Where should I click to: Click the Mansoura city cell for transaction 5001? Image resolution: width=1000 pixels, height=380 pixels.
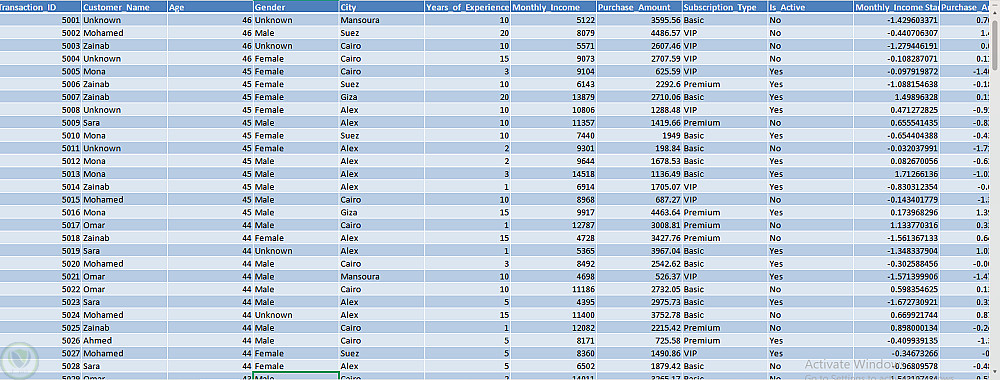pos(381,20)
